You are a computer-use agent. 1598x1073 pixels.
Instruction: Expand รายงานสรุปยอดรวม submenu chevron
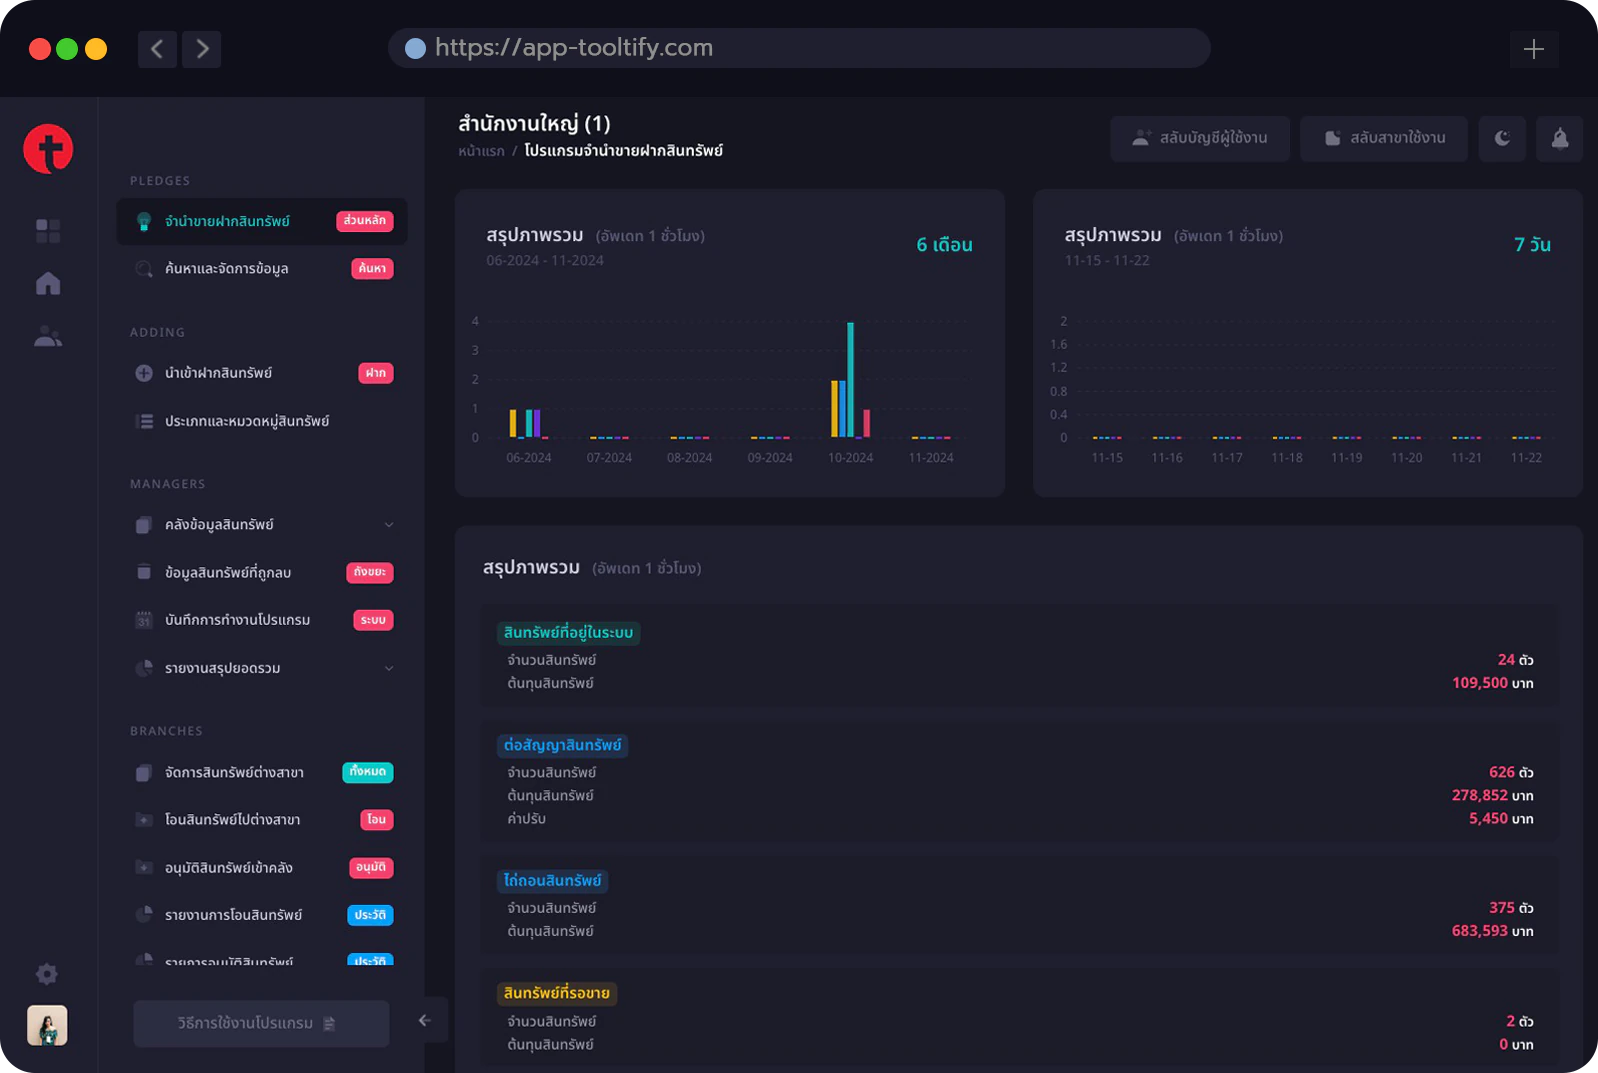pyautogui.click(x=389, y=668)
